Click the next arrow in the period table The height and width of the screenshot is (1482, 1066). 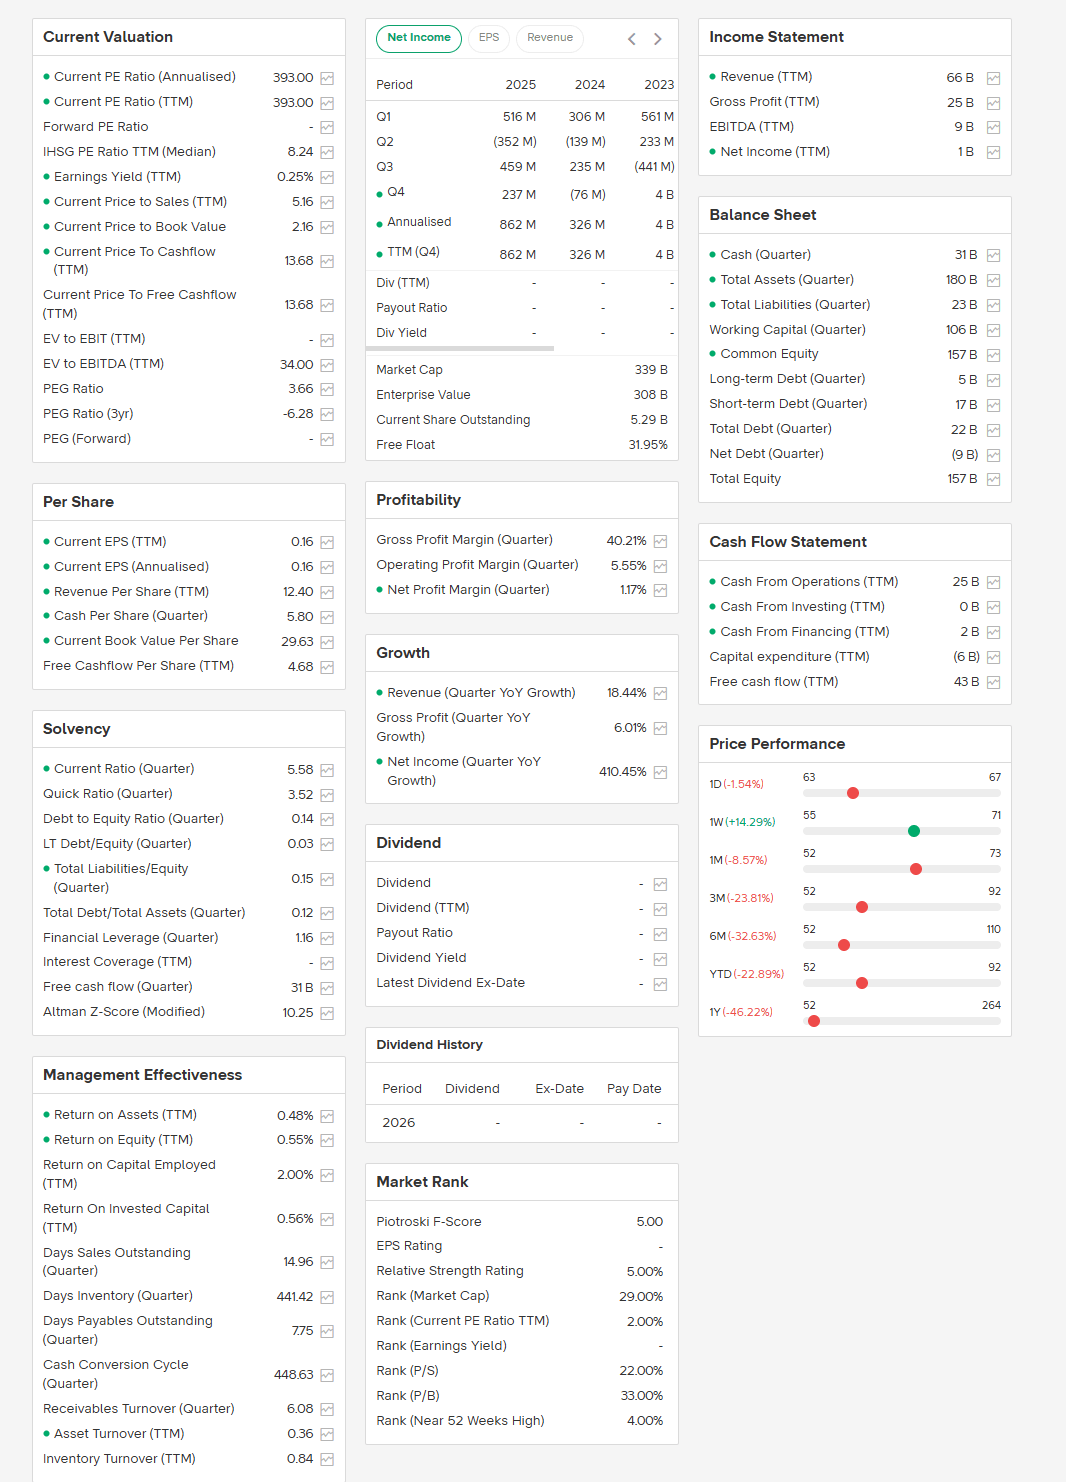(657, 39)
